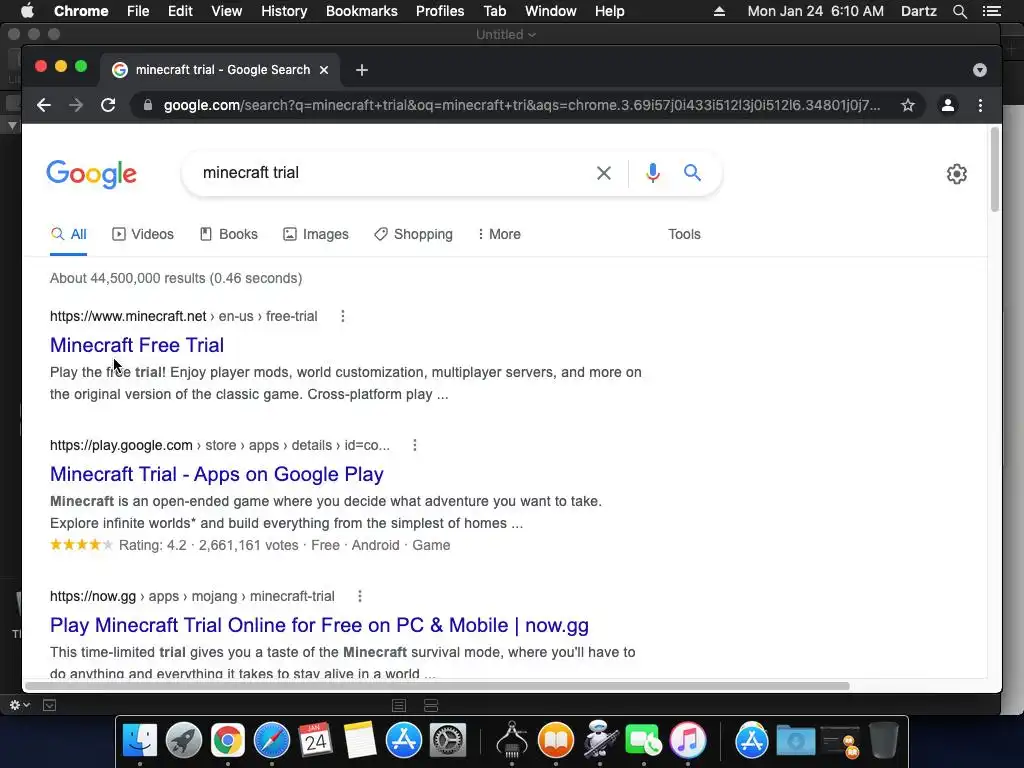This screenshot has height=768, width=1024.
Task: Open Minecraft Trial - Apps on Google Play
Action: point(217,474)
